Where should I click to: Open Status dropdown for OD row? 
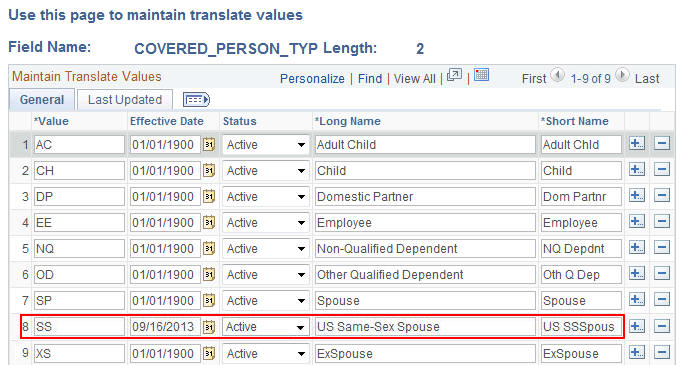(266, 275)
